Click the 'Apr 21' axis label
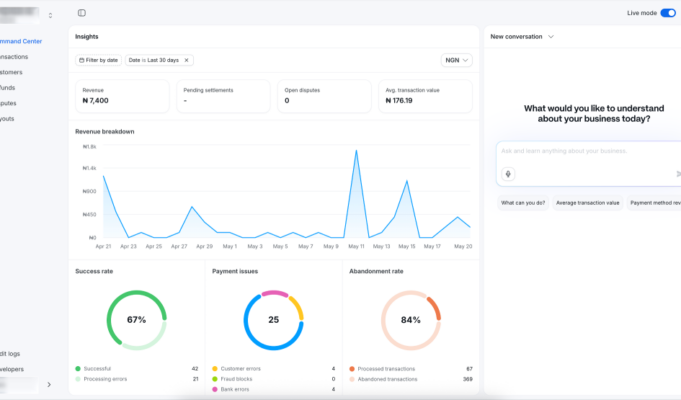Screen dimensions: 681x400 click(x=103, y=246)
